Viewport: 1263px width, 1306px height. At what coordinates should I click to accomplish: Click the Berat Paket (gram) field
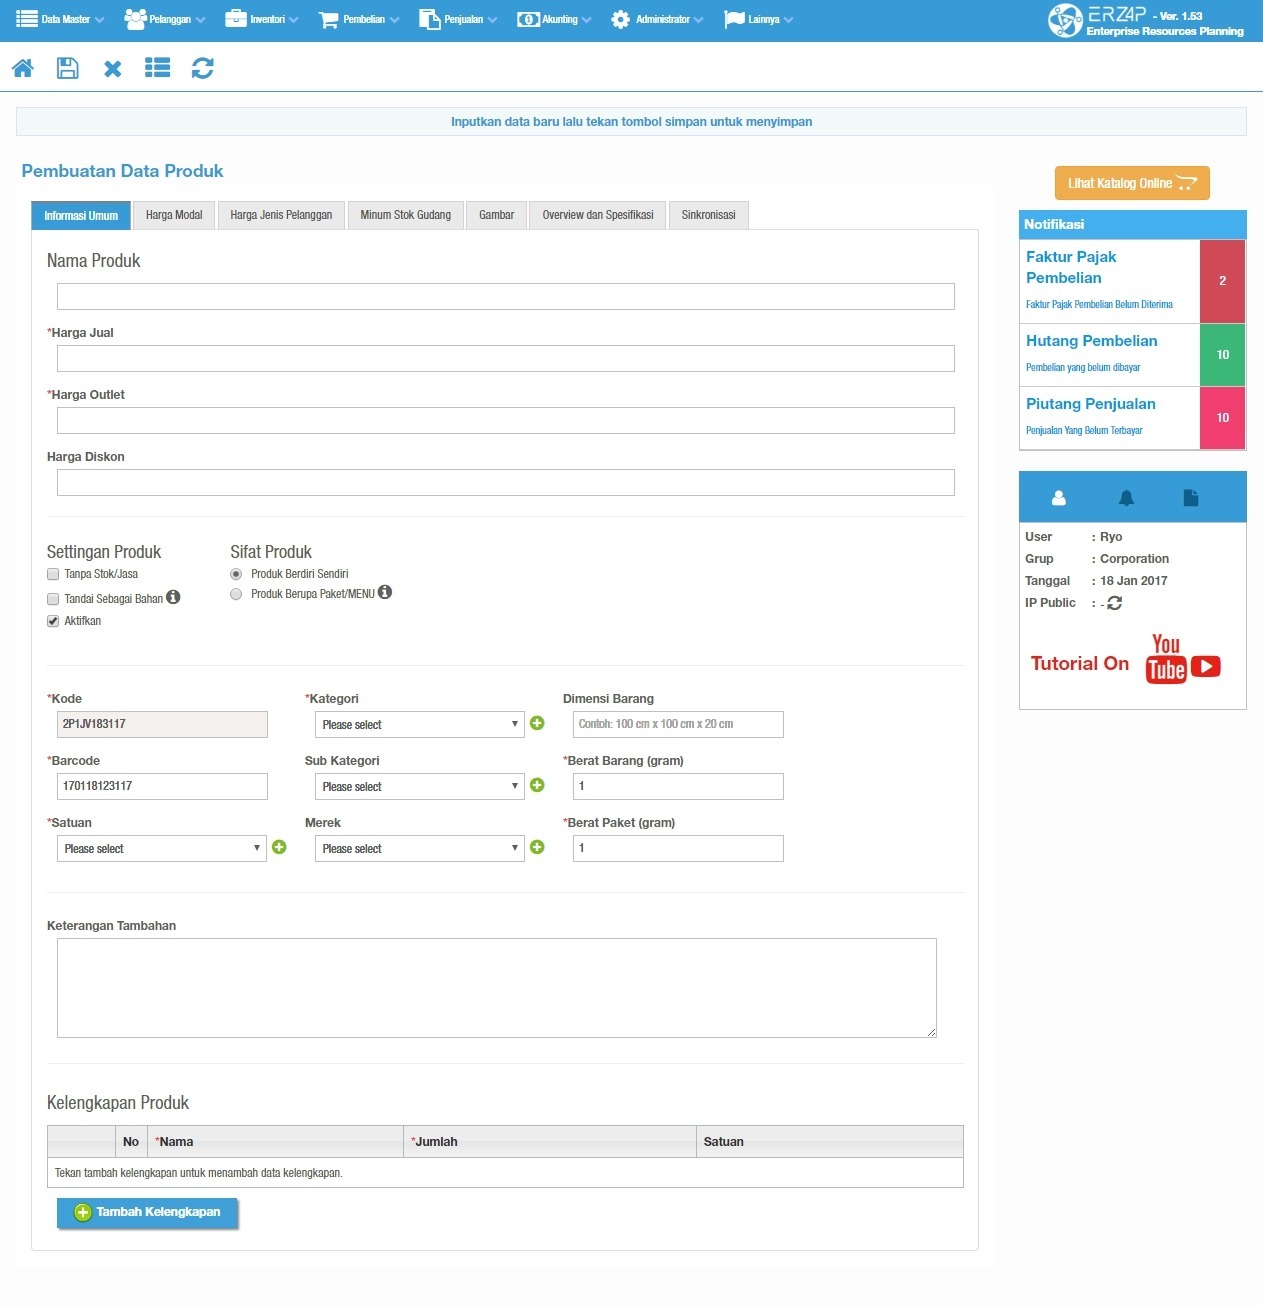pos(678,848)
